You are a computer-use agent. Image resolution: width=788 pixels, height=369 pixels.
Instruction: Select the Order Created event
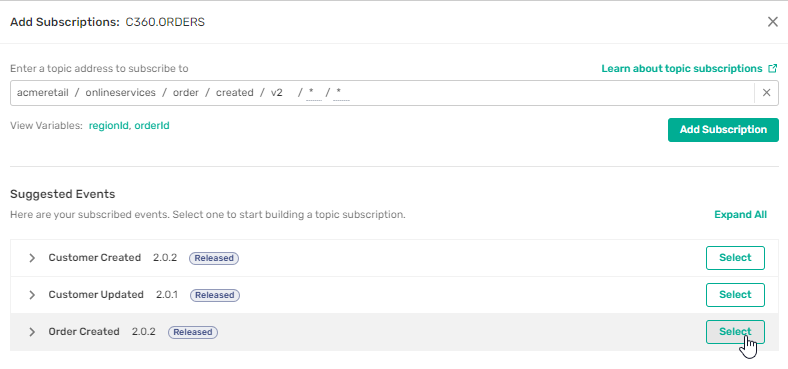point(735,332)
